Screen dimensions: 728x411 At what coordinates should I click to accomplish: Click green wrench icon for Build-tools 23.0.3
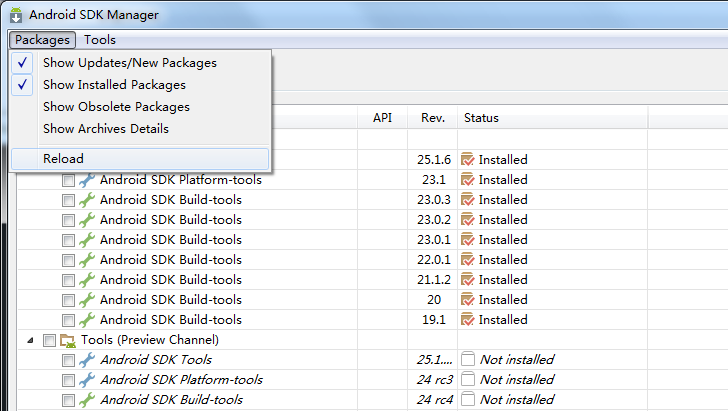87,200
